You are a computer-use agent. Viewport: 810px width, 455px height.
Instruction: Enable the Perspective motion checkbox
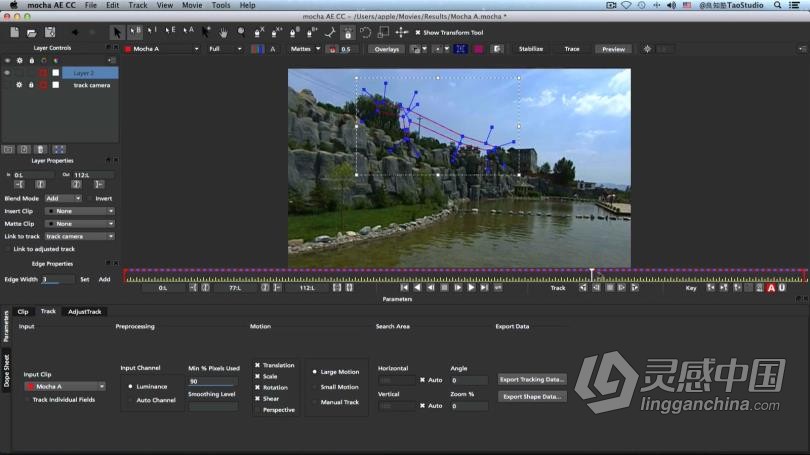257,410
